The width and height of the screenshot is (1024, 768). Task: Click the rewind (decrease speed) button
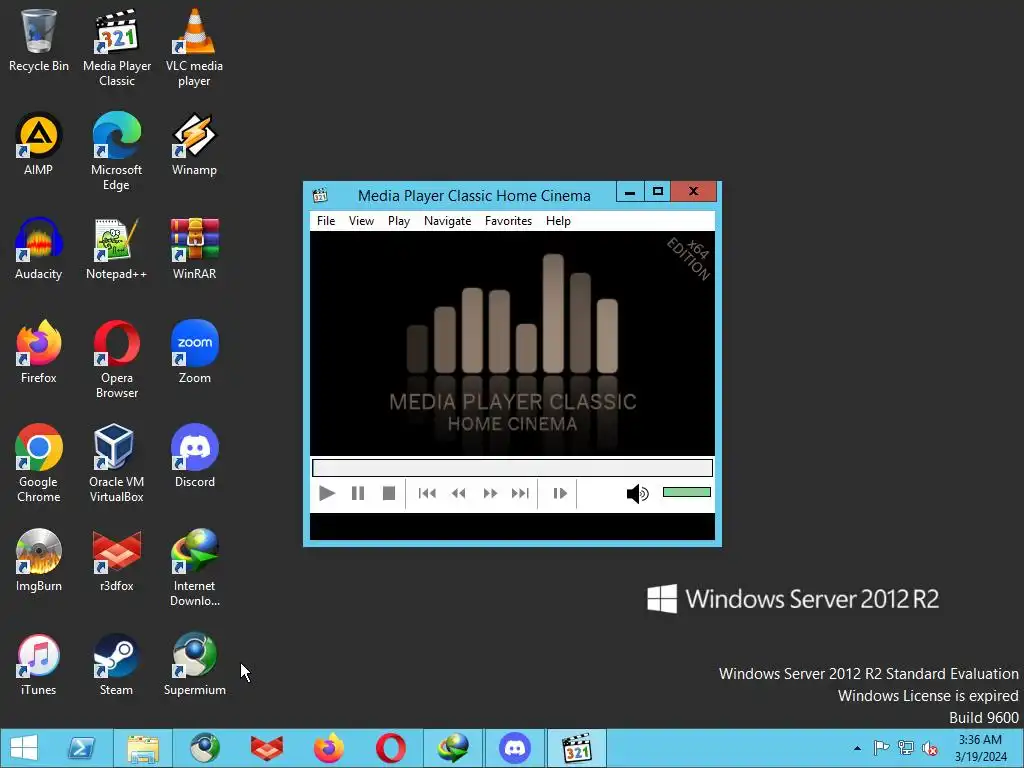458,493
